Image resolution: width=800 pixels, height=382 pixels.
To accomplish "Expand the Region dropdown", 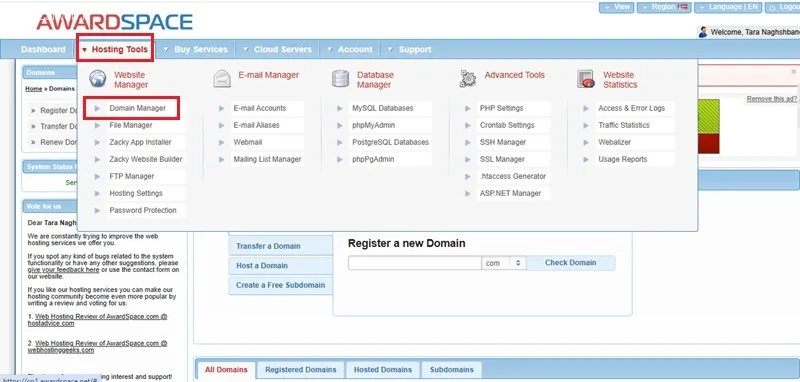I will pos(664,7).
